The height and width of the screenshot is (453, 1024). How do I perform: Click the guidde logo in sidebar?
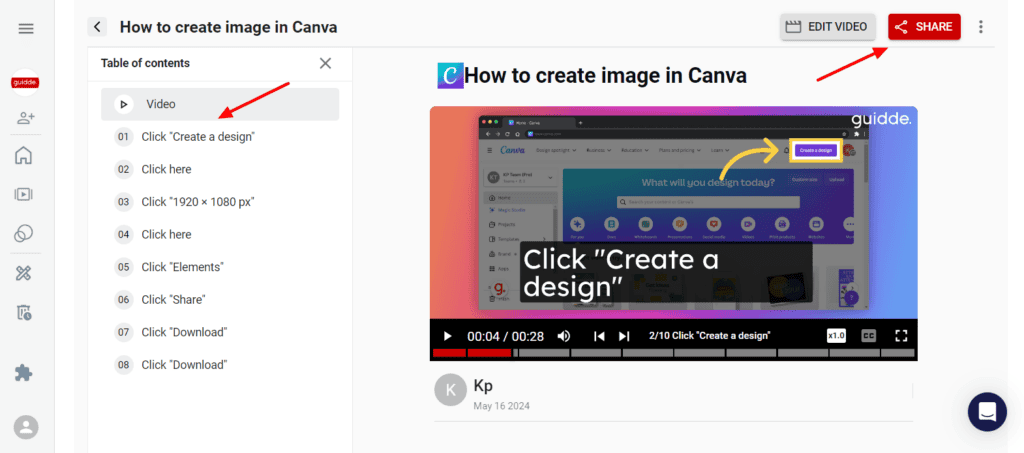(25, 83)
